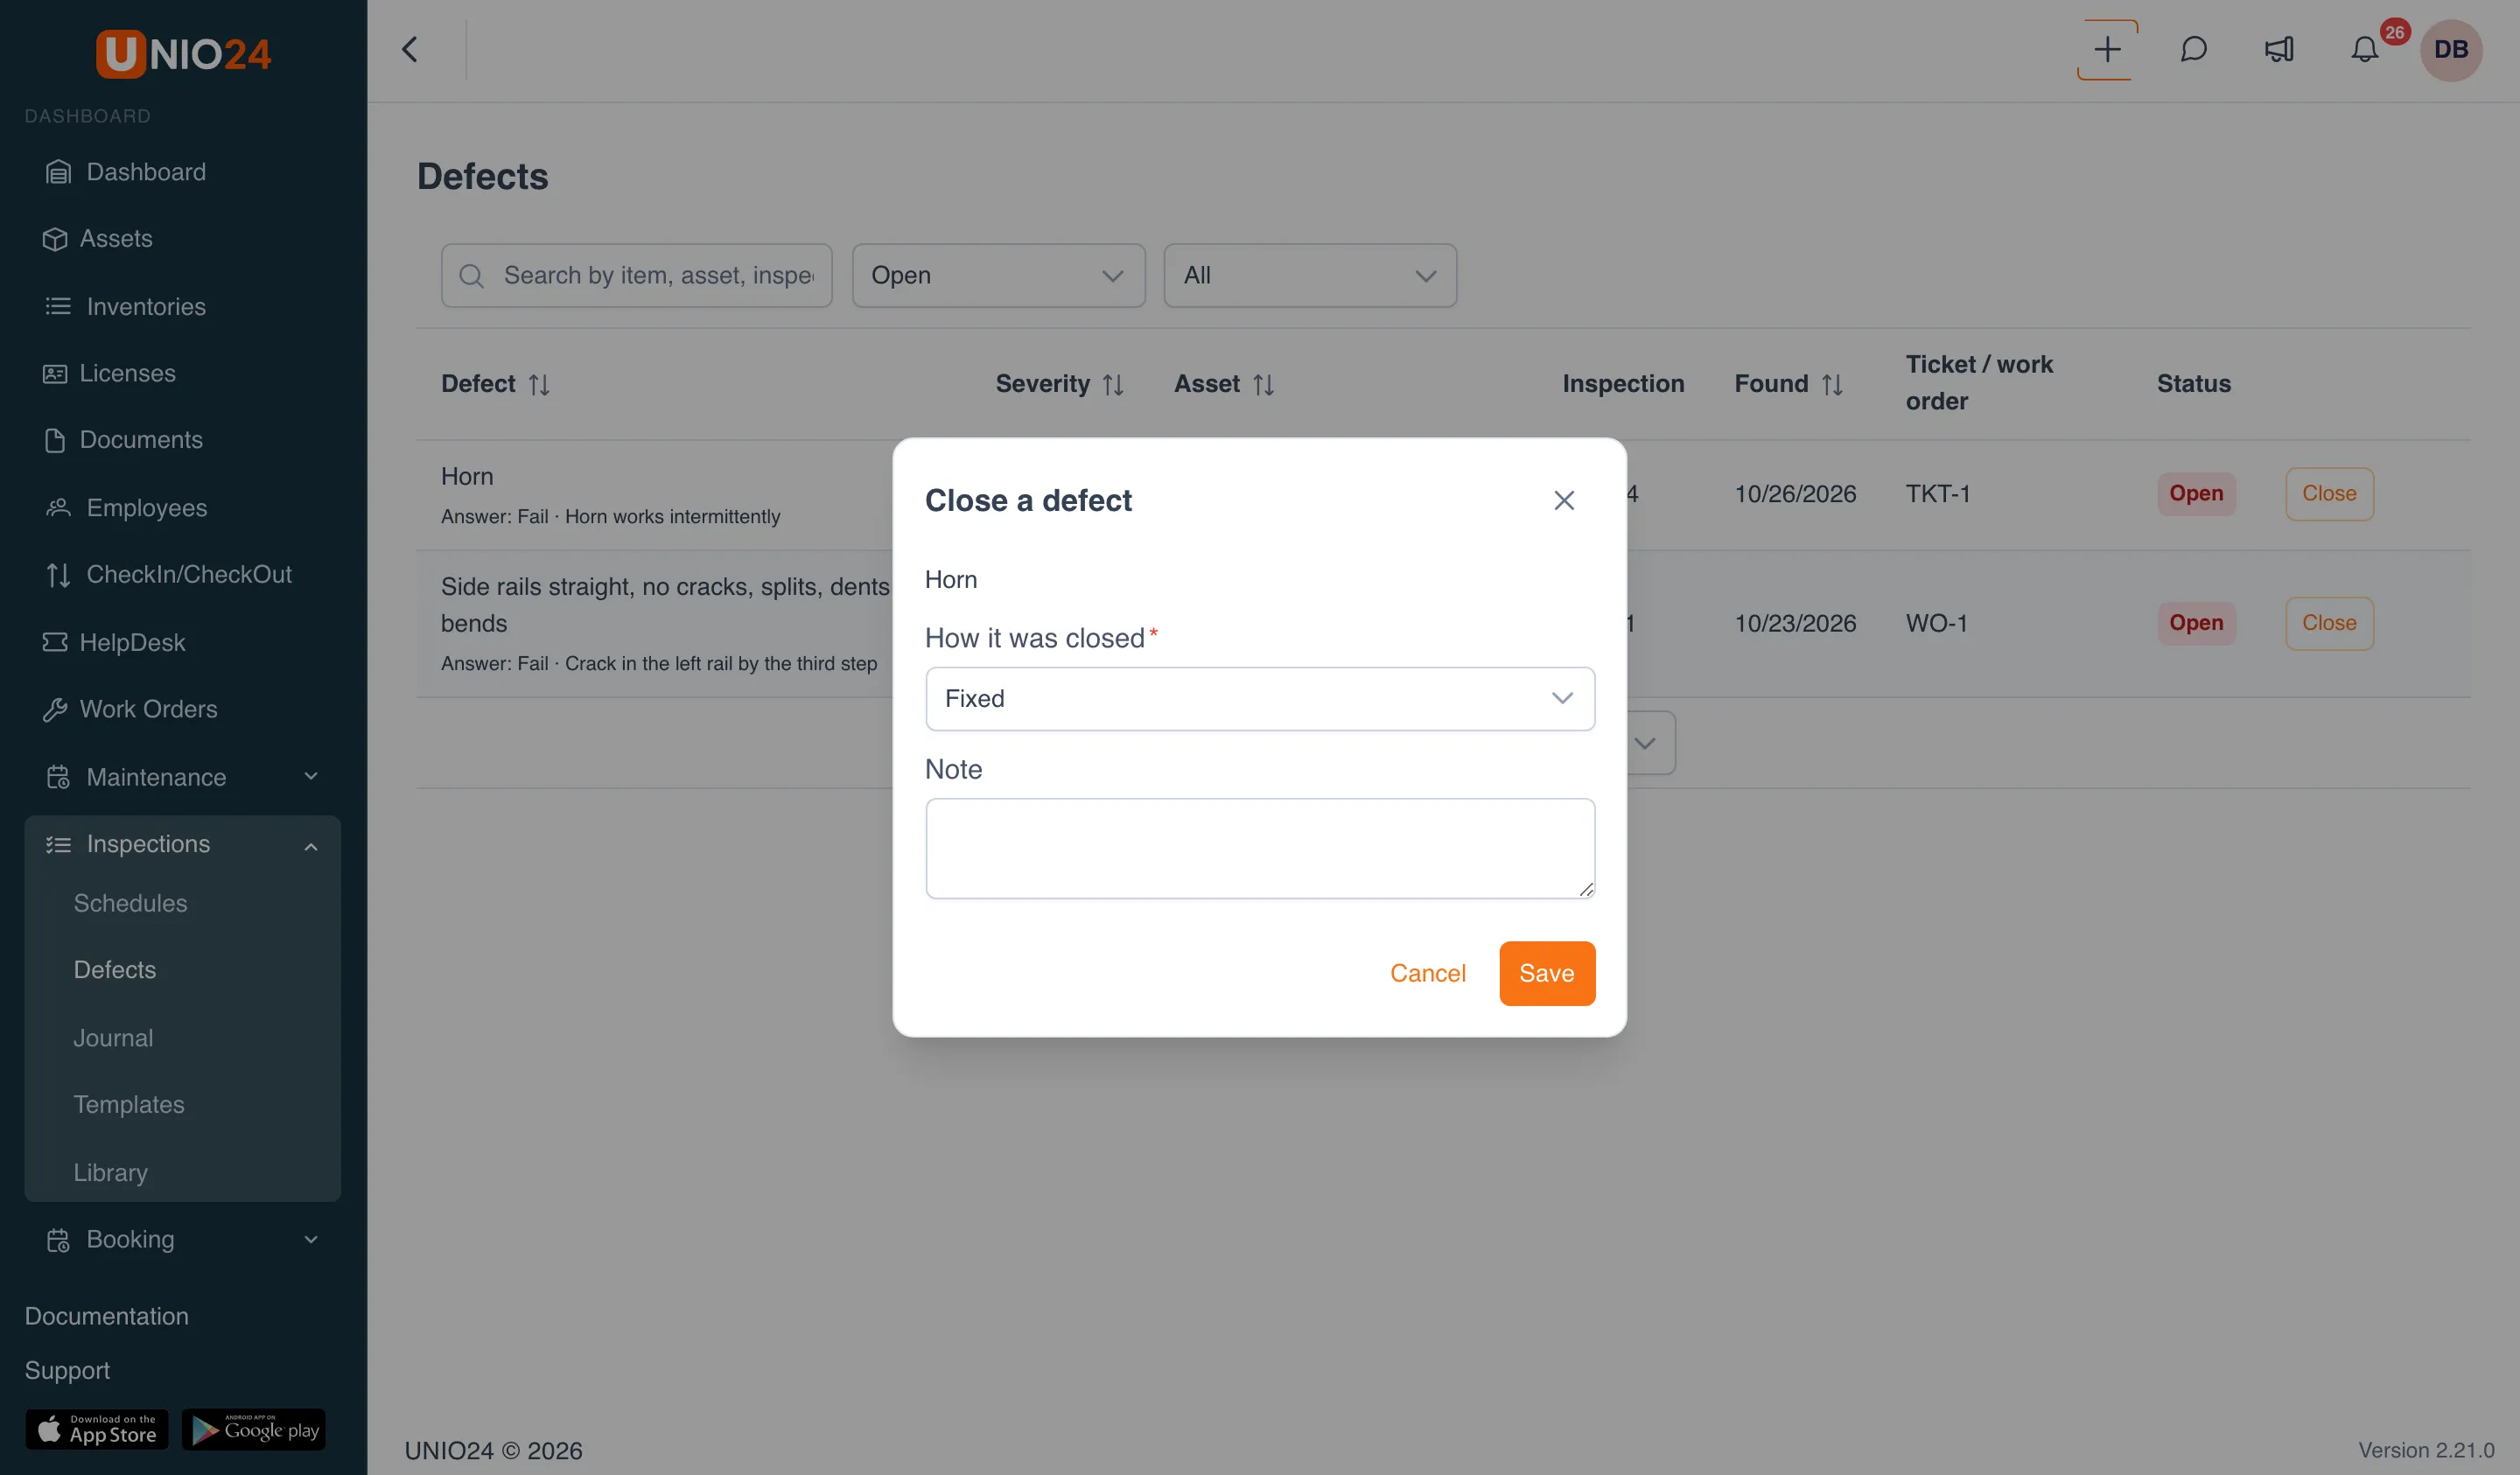Collapse the Inspections menu
2520x1475 pixels.
(x=183, y=844)
